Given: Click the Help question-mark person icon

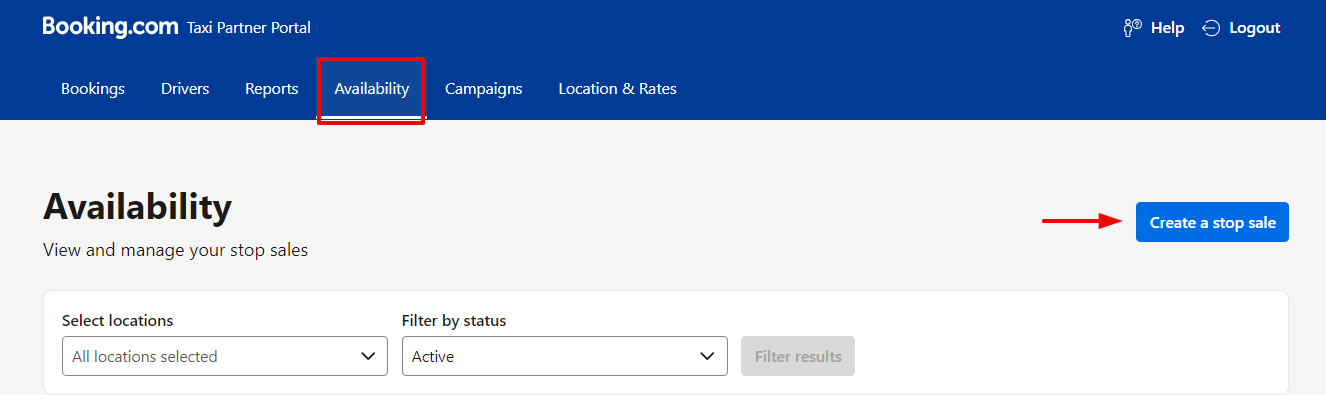Looking at the screenshot, I should click(1133, 28).
